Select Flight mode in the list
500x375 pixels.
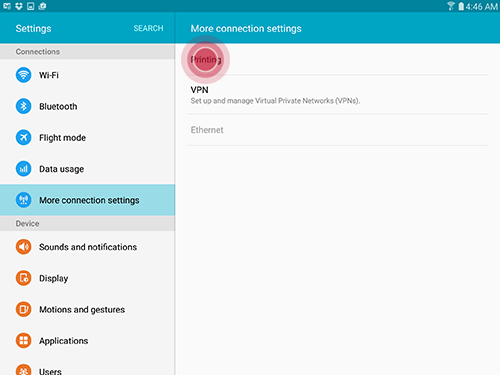pos(87,138)
